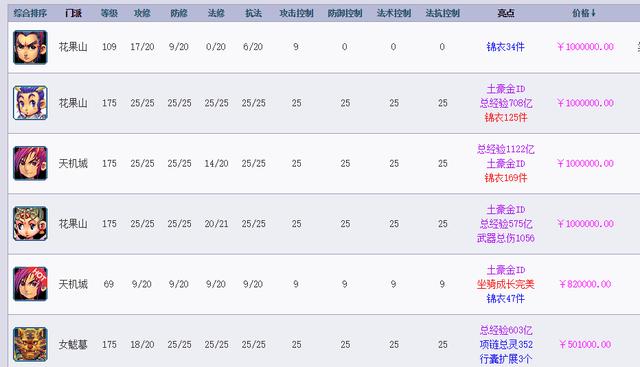Sort by 法抗控制 column header
The height and width of the screenshot is (367, 640).
click(x=442, y=13)
